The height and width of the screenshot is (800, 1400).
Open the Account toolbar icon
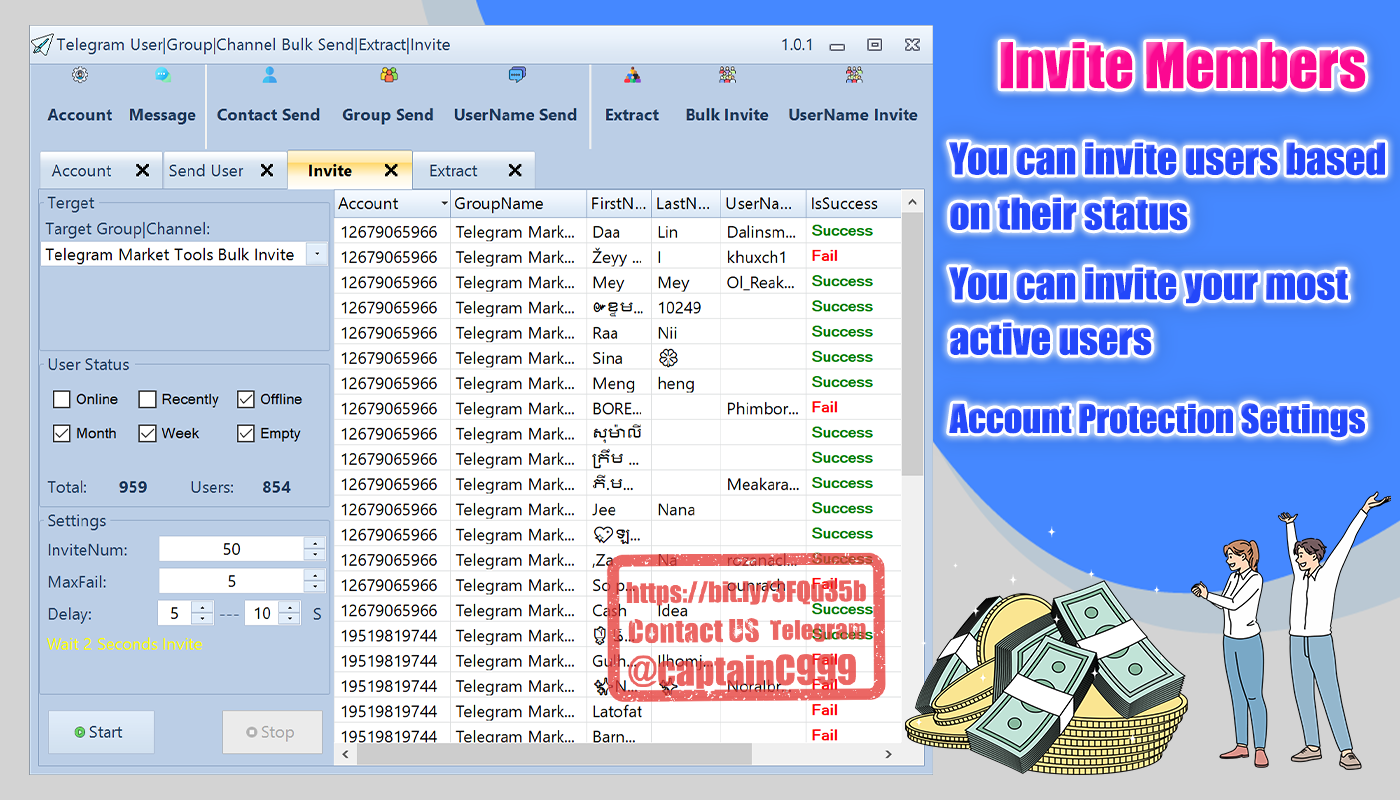(80, 76)
